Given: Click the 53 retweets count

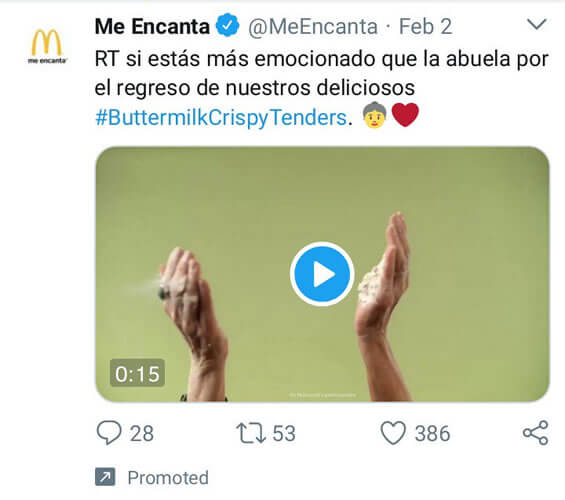Looking at the screenshot, I should (x=284, y=433).
